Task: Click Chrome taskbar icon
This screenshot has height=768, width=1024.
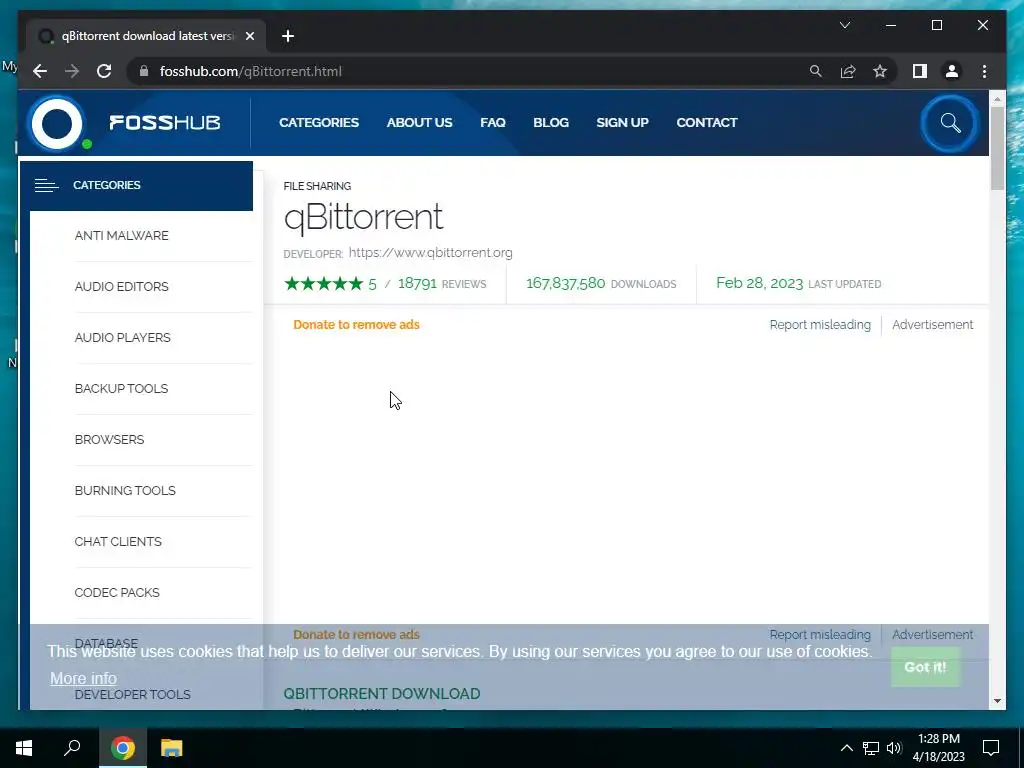Action: [122, 748]
